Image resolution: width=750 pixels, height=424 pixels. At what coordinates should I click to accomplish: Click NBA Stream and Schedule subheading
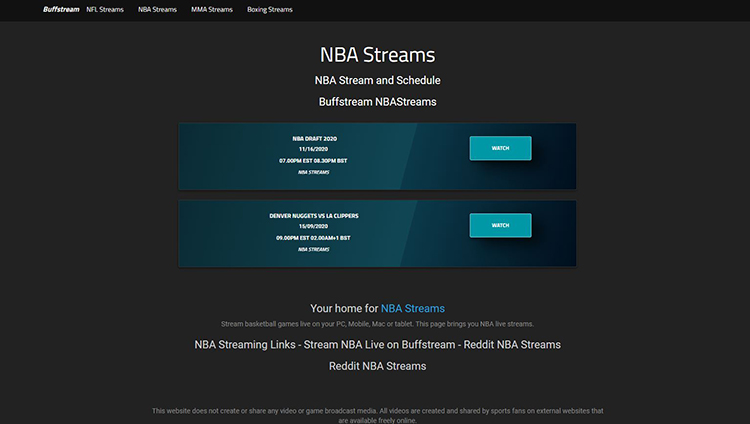pos(377,80)
